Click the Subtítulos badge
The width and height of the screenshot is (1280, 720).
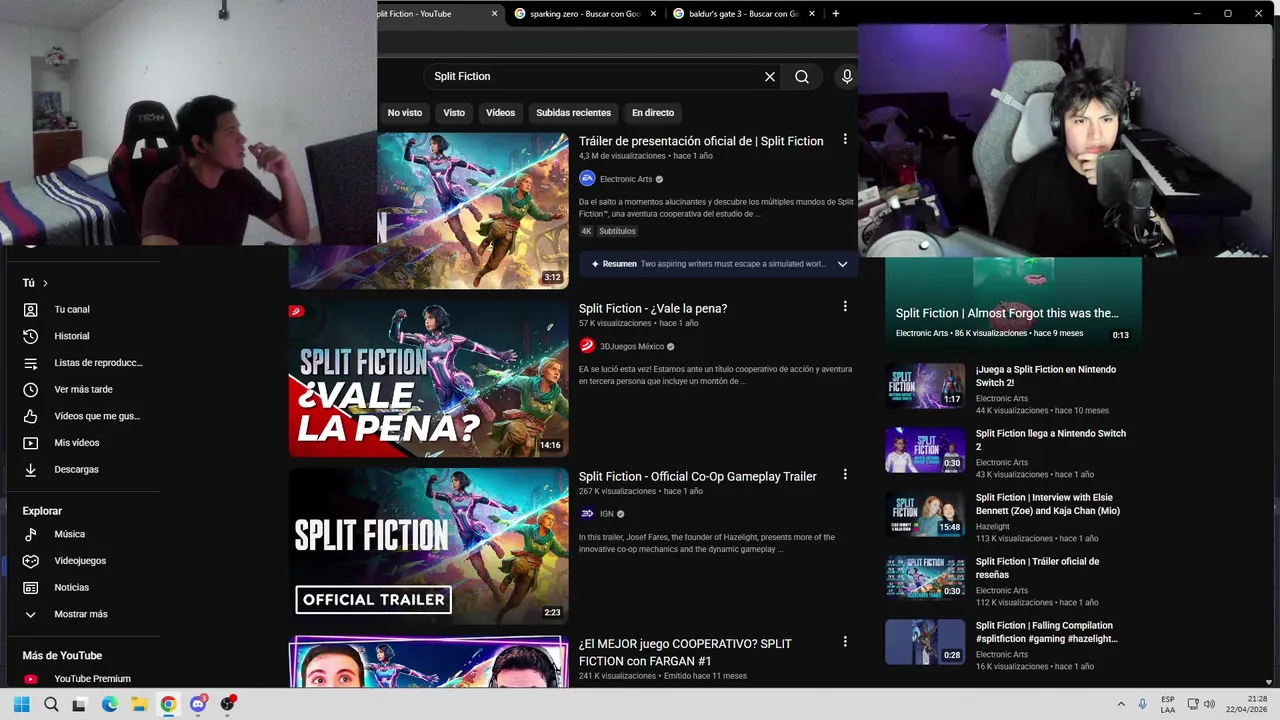(x=617, y=231)
